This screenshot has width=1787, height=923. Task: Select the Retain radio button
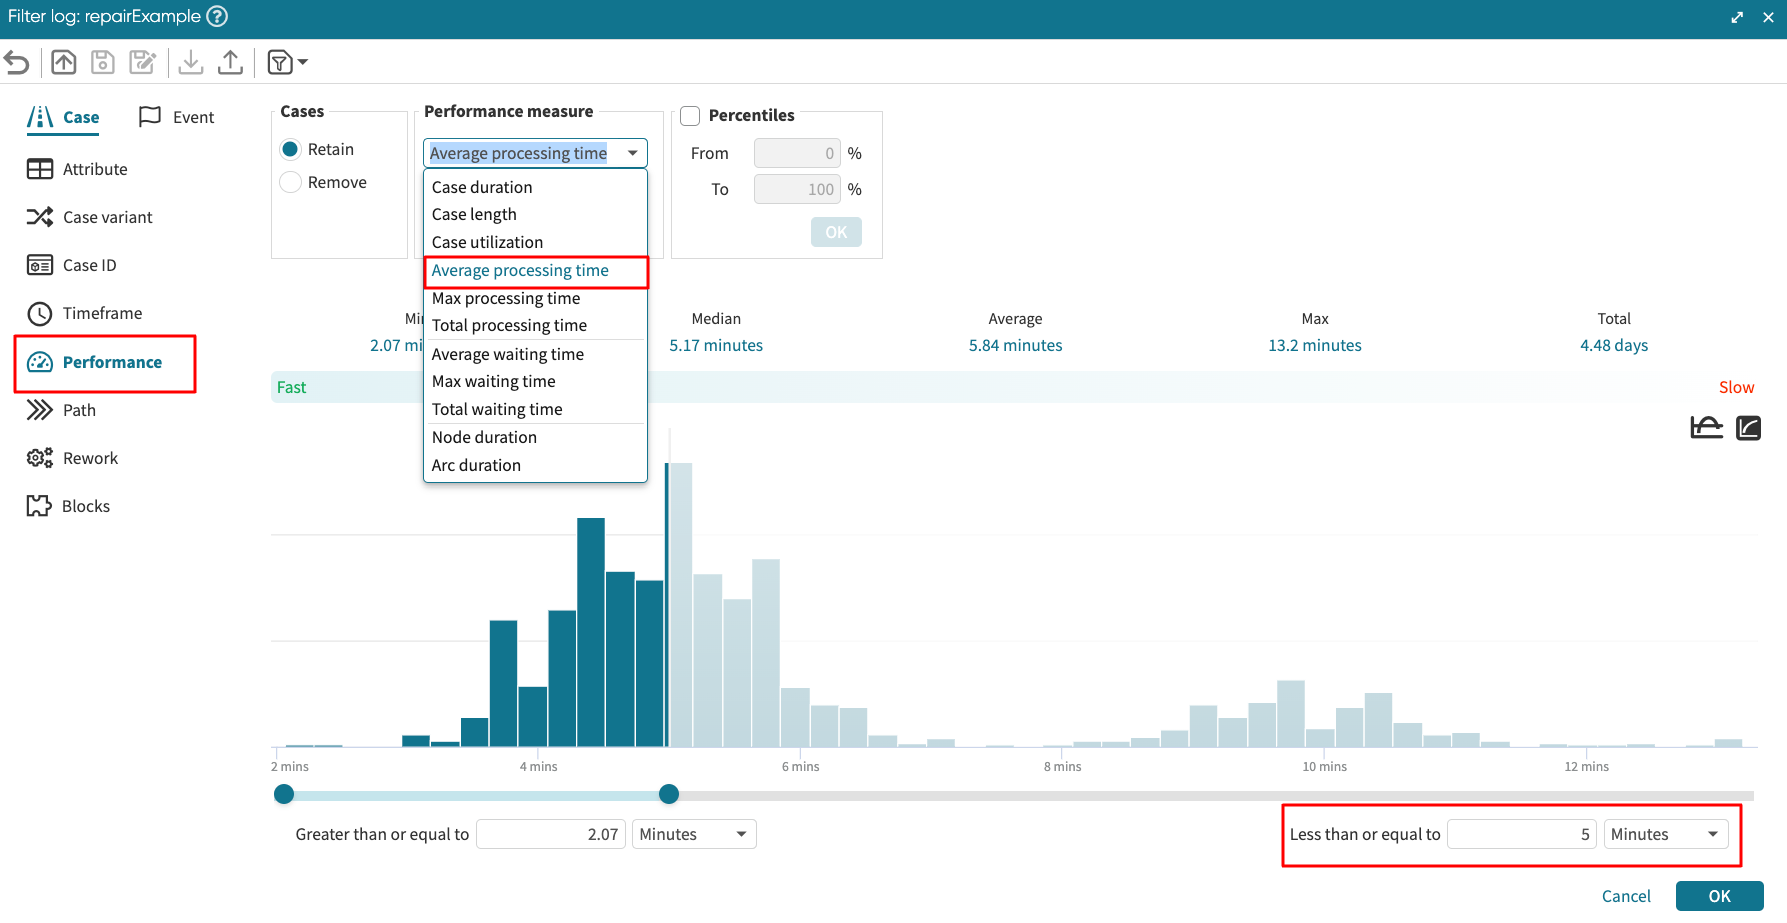pos(291,149)
